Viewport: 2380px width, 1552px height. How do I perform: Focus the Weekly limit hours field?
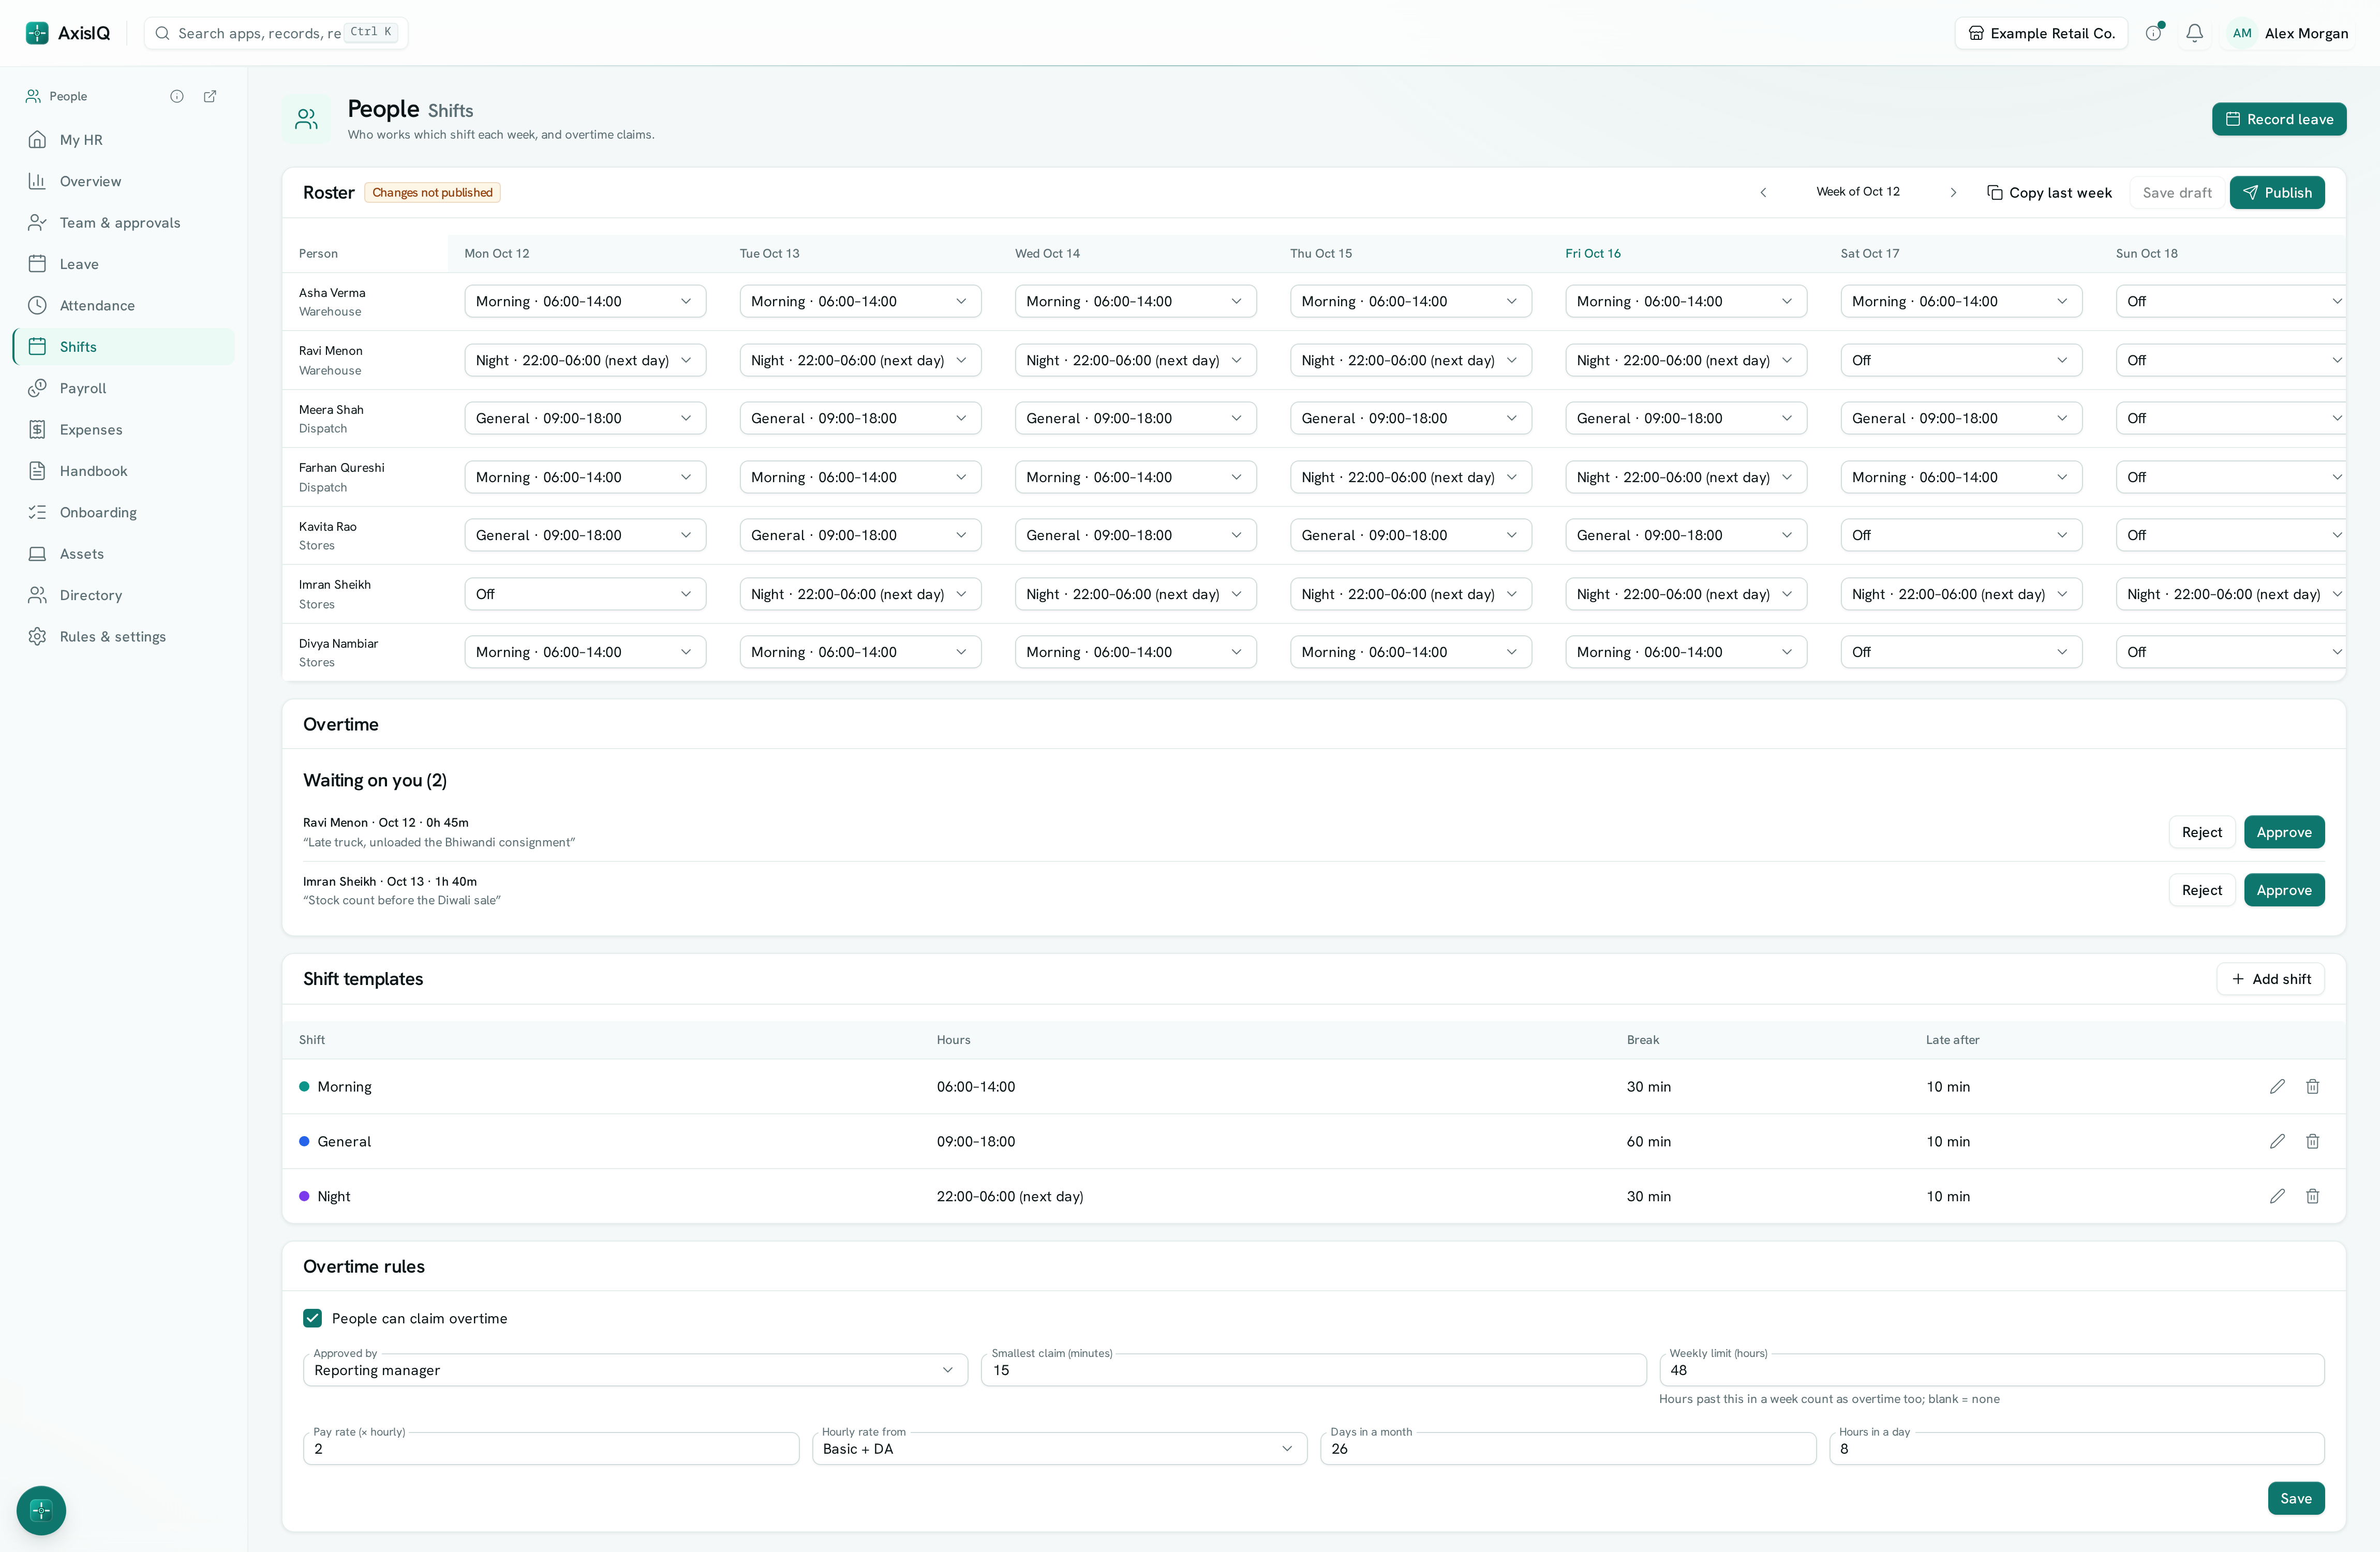coord(1991,1370)
